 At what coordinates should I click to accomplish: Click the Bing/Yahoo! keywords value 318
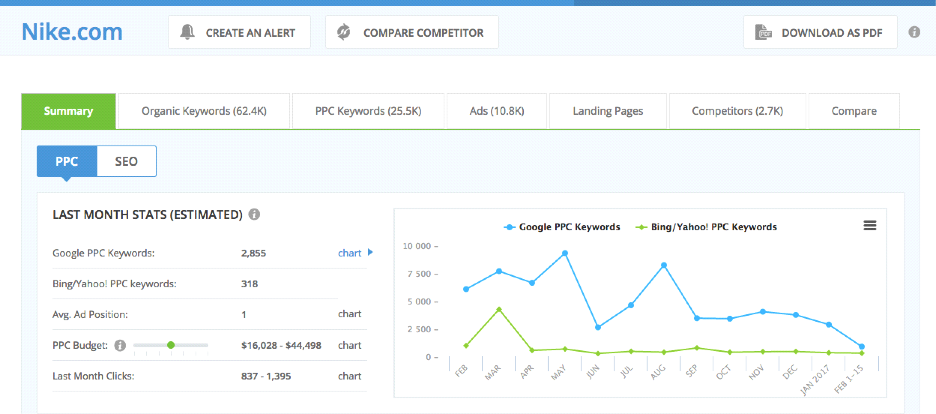pos(250,283)
